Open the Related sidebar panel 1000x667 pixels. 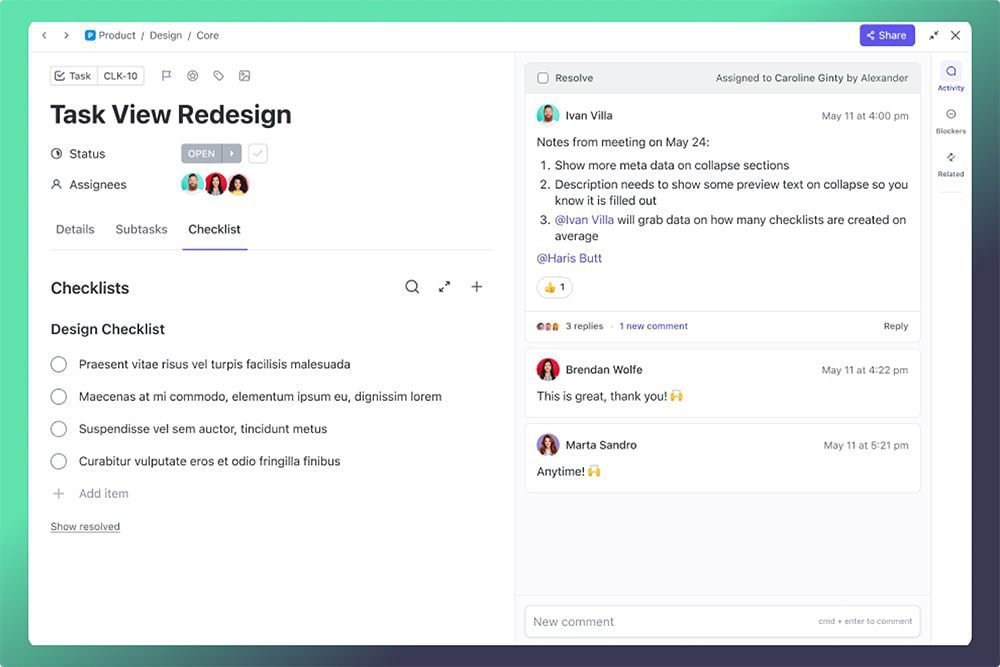950,163
